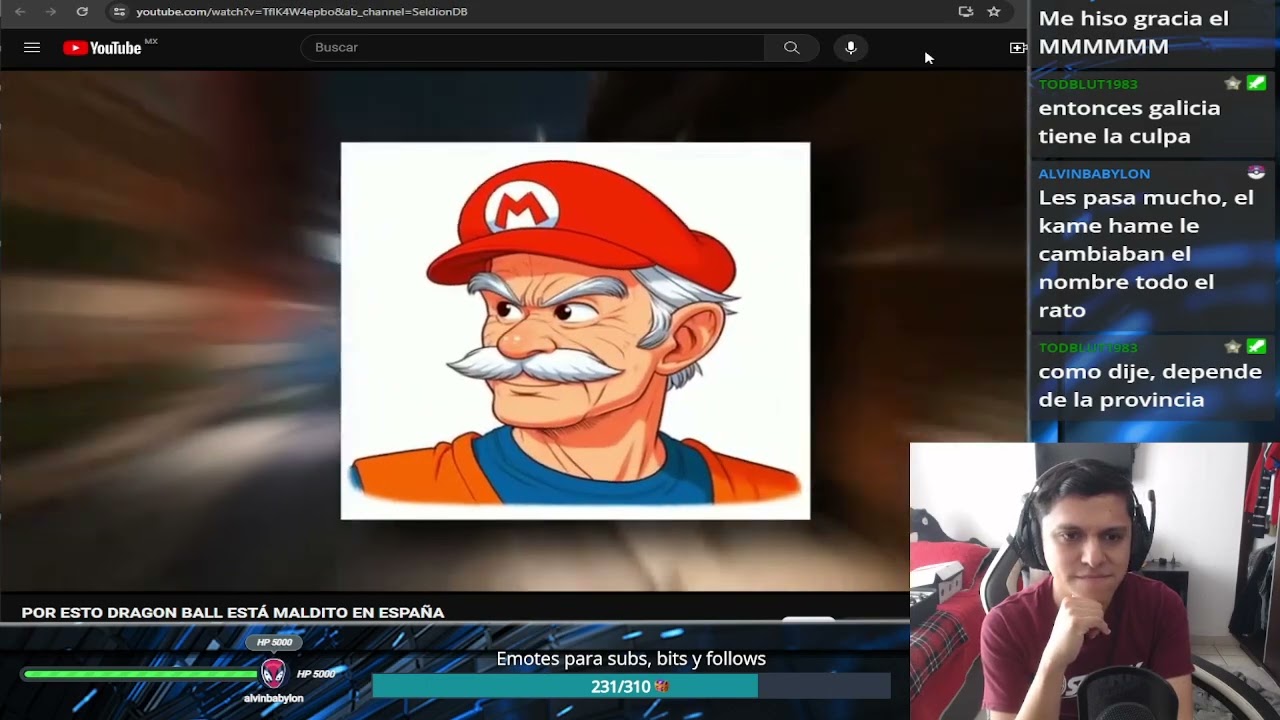
Task: Click the 'alvinbabylon' label under HP bar
Action: (x=273, y=698)
